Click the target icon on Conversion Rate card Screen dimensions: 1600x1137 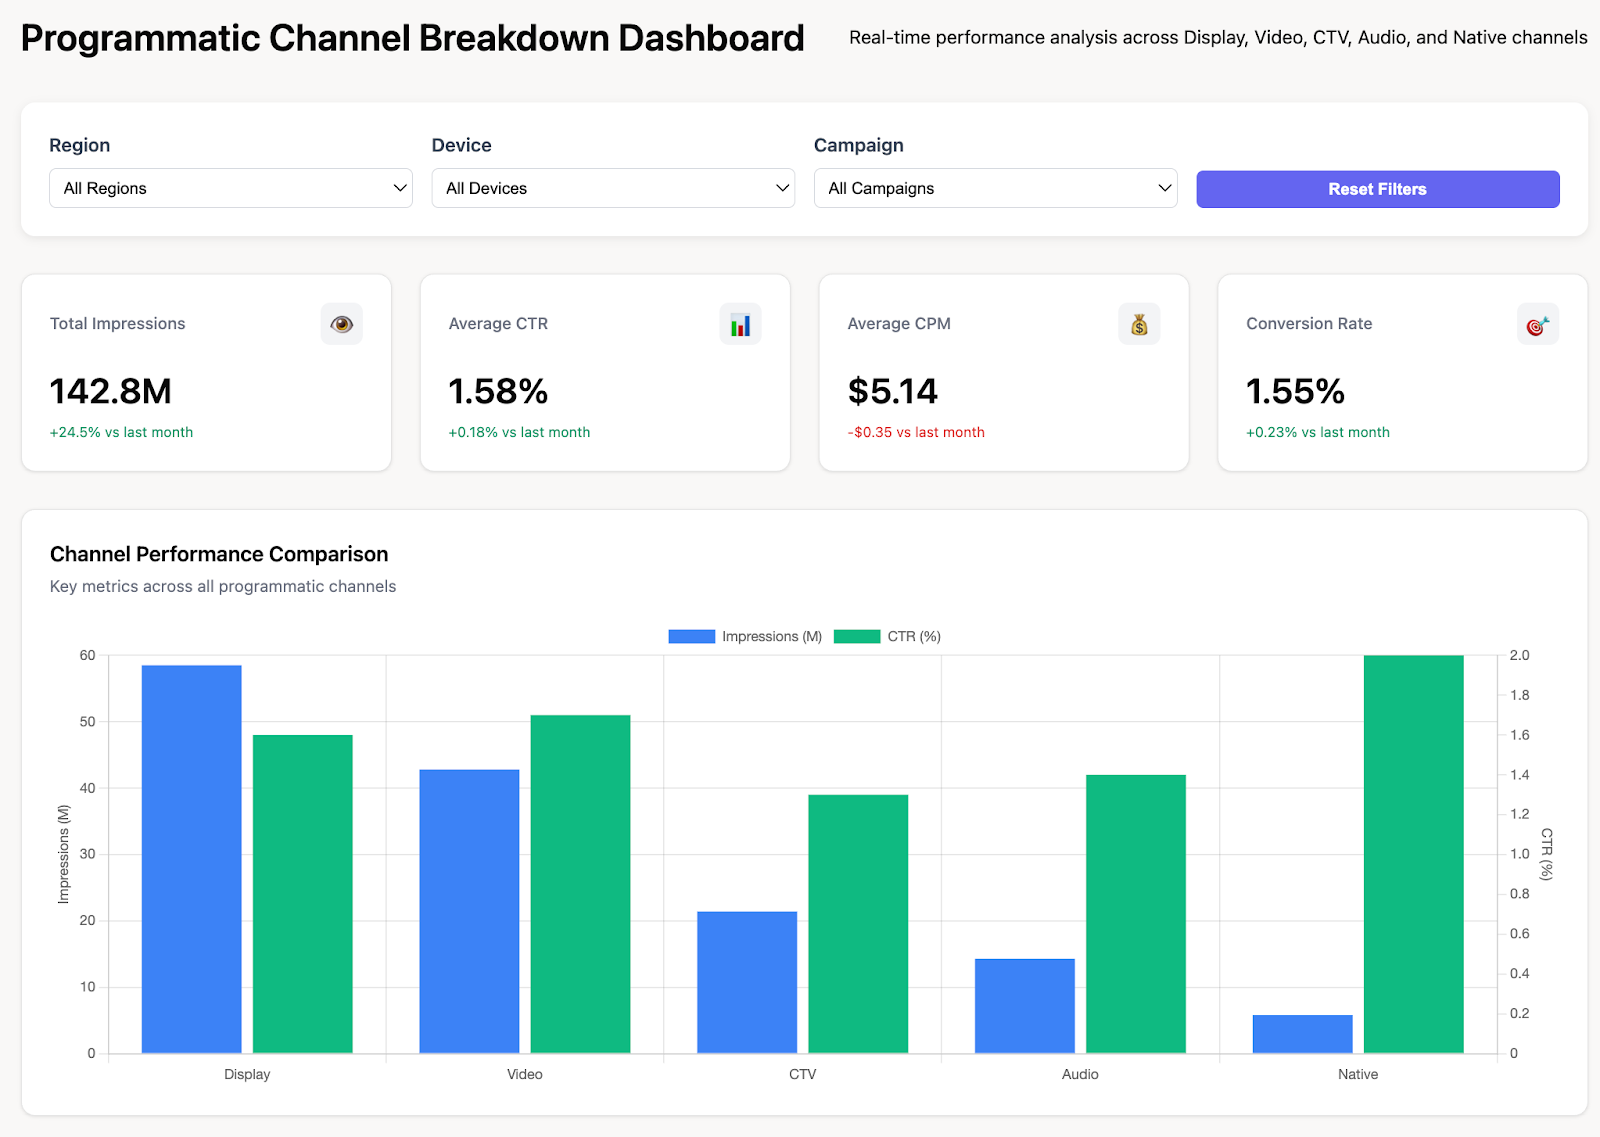coord(1537,323)
